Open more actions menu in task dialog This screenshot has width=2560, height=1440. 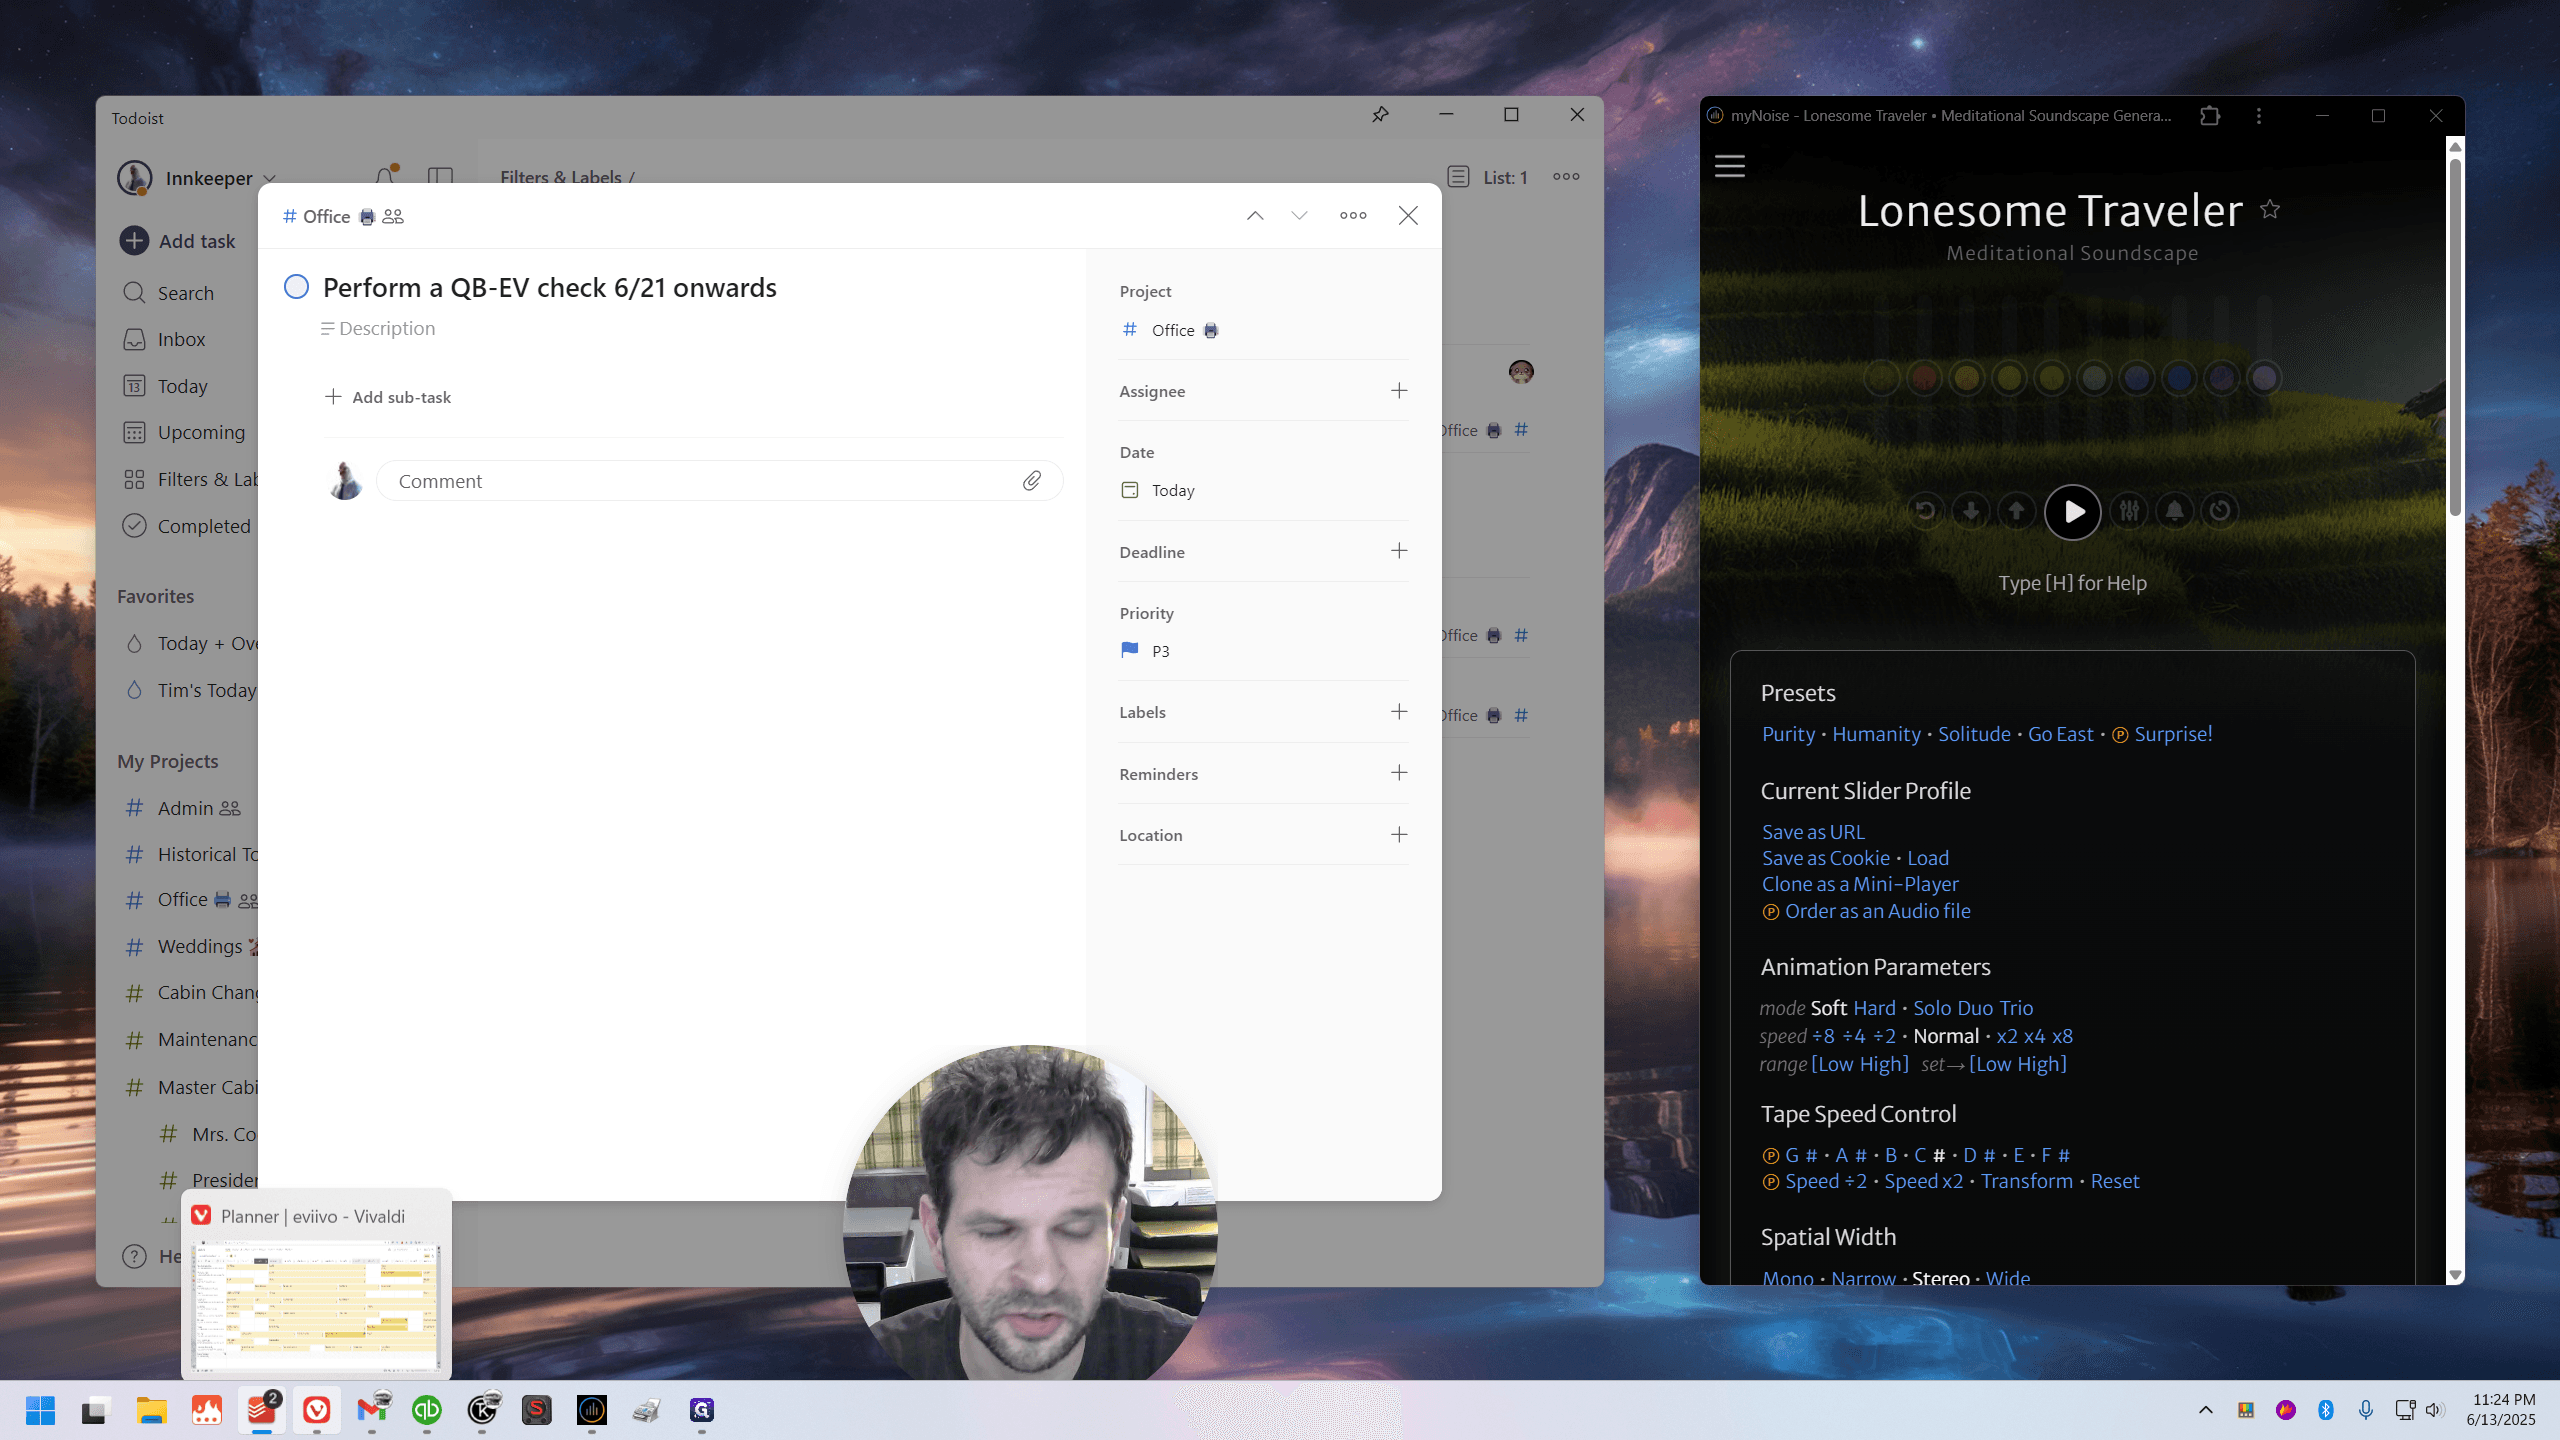pos(1353,215)
